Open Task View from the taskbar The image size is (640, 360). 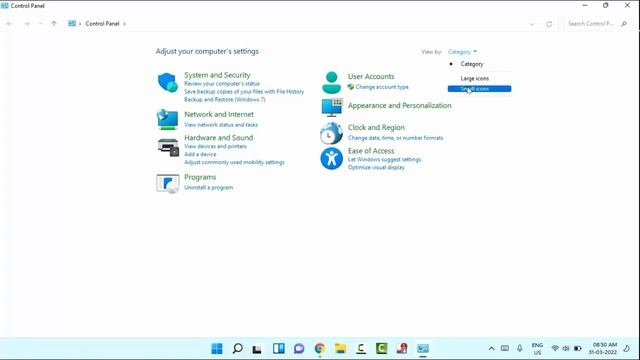click(x=257, y=349)
